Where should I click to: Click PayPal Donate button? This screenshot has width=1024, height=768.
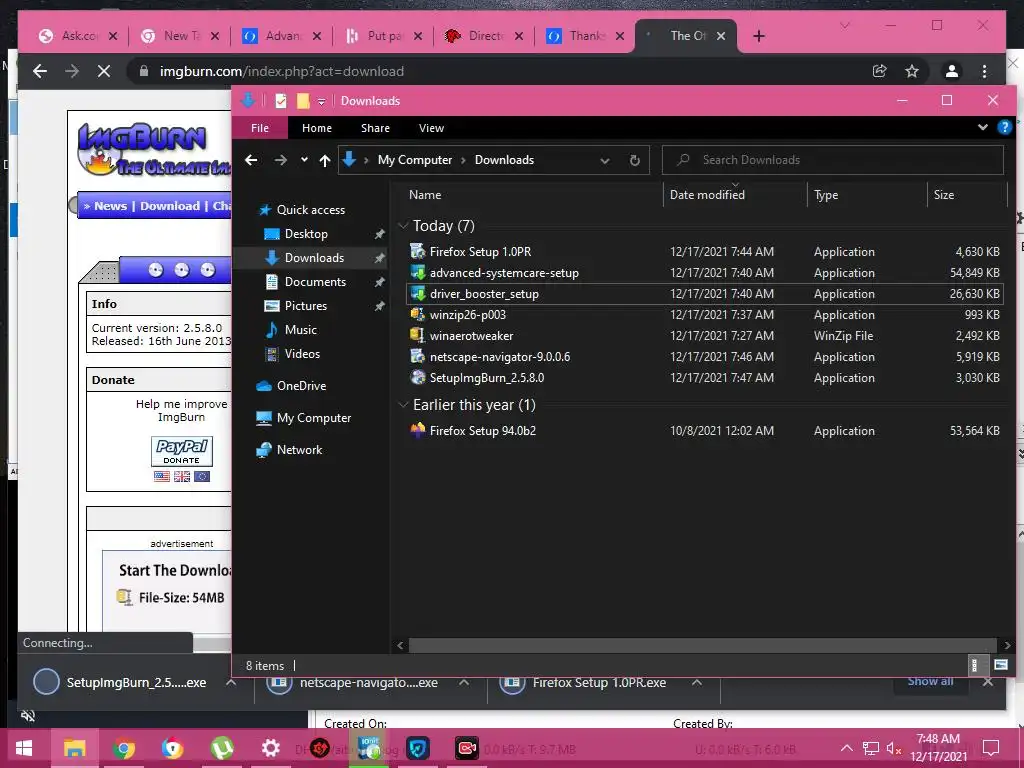click(182, 451)
